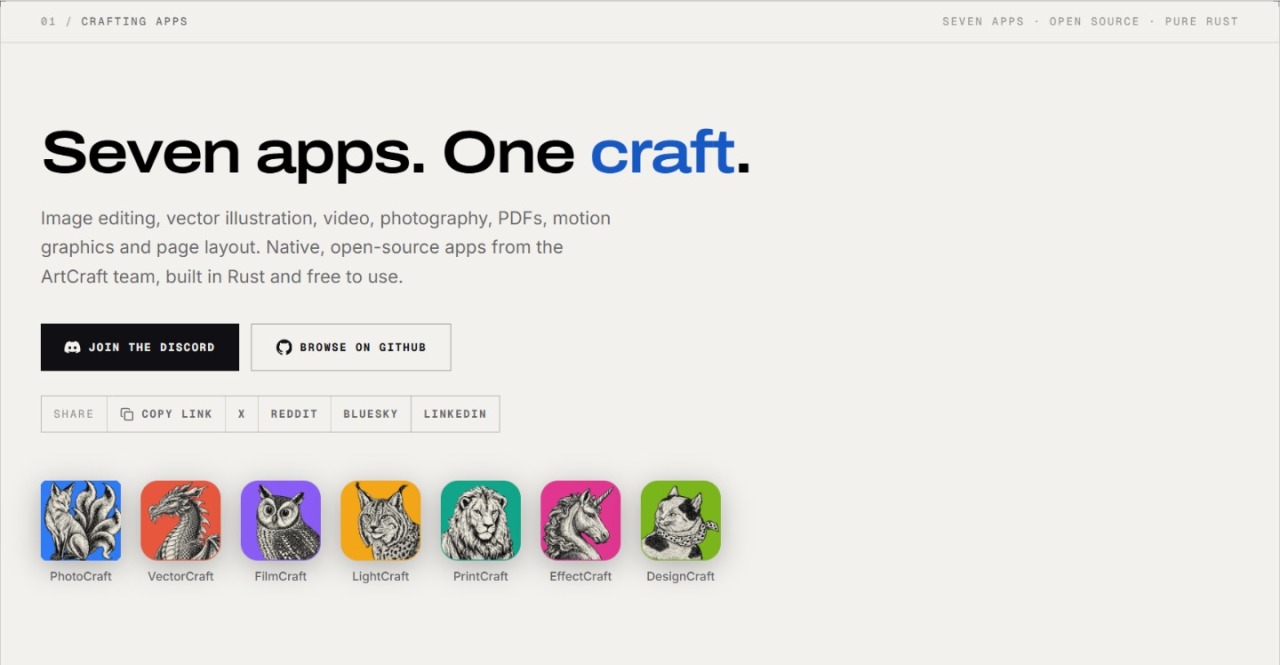Click Browse on GitHub button
Viewport: 1280px width, 665px height.
(x=351, y=347)
